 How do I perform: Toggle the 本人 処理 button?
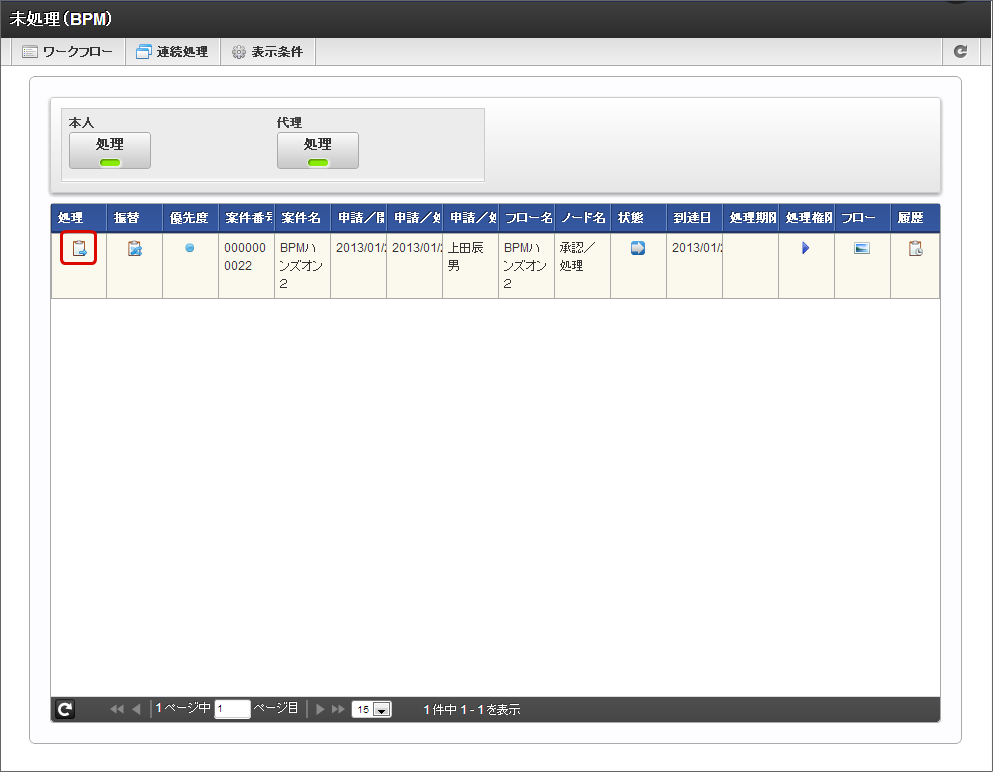click(110, 150)
